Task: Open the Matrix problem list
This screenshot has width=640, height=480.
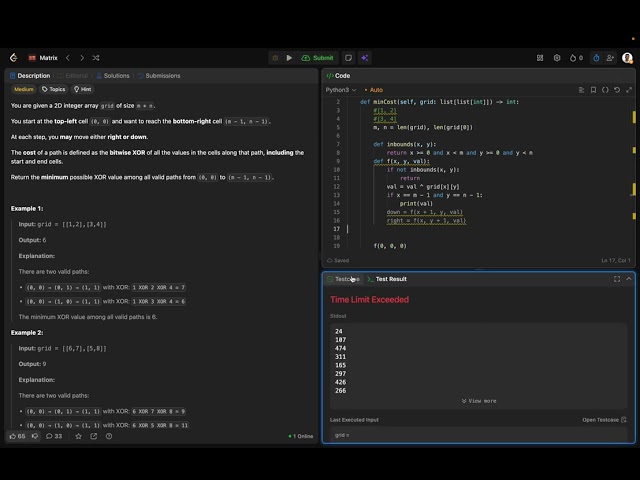Action: coord(43,58)
